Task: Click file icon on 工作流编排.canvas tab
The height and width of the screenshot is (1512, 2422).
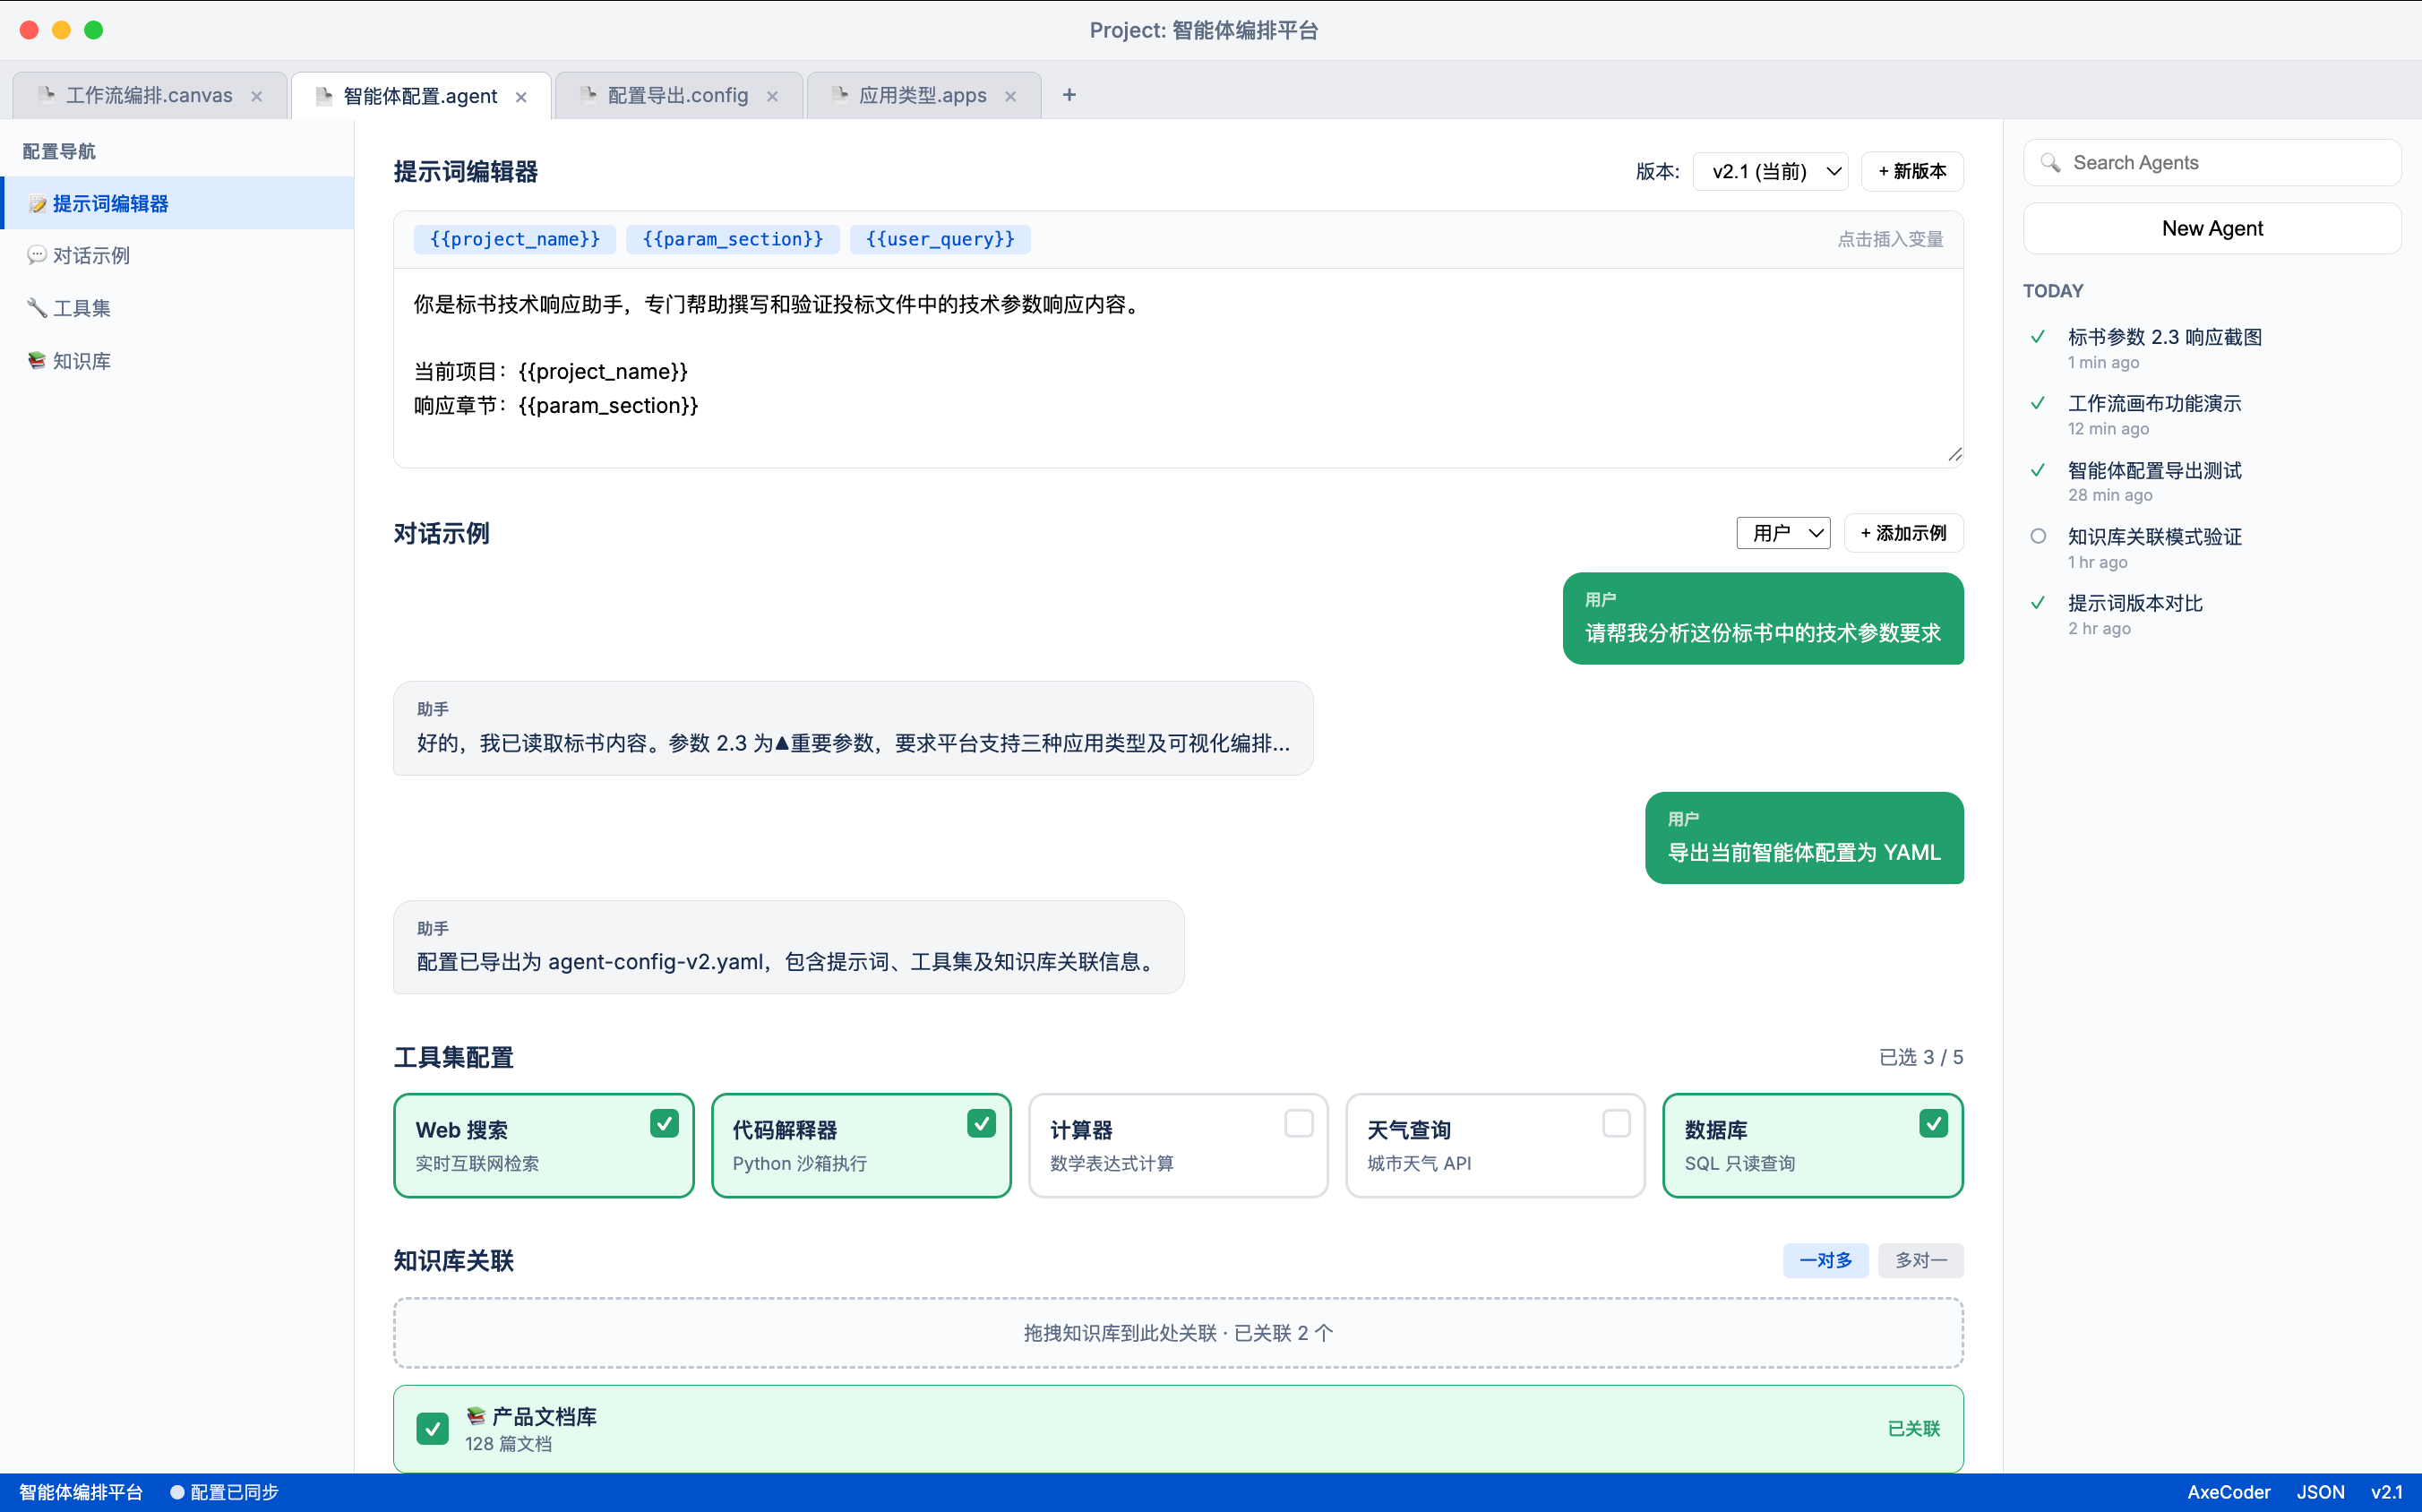Action: tap(46, 95)
